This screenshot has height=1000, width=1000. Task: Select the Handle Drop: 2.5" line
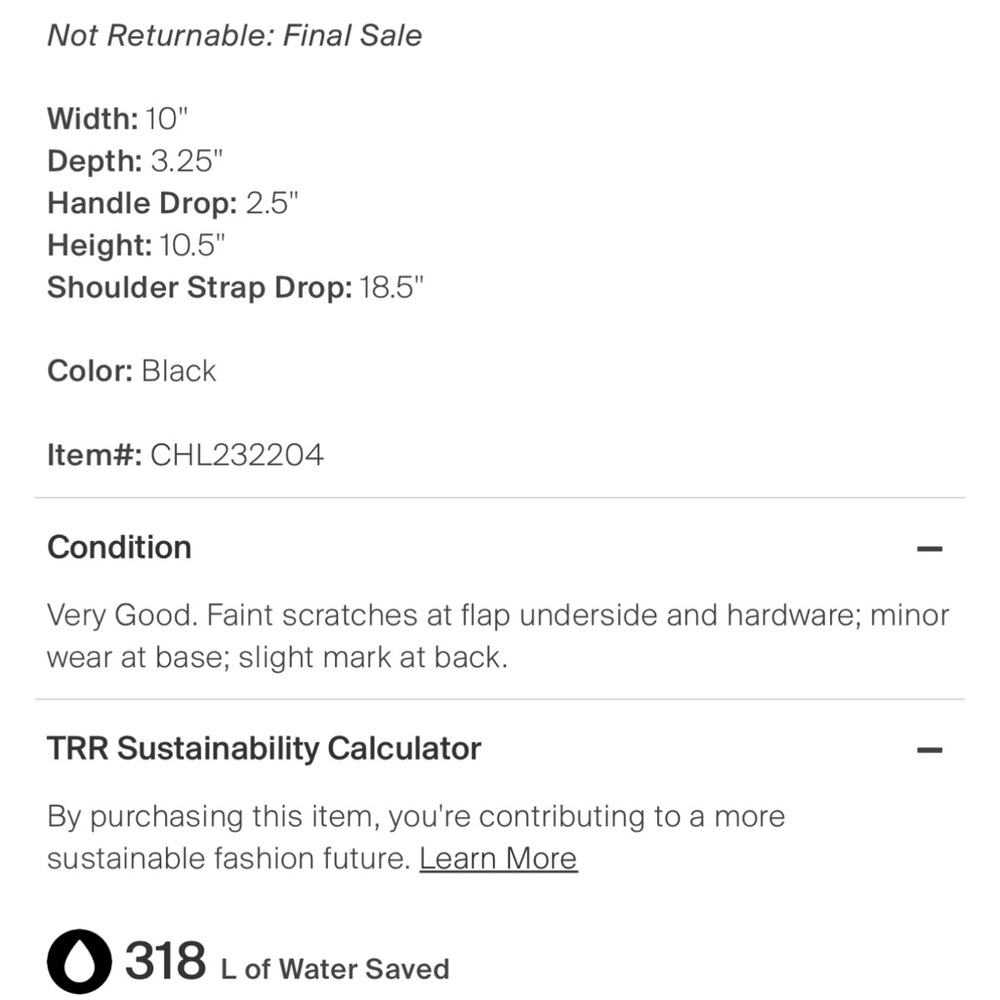[173, 203]
